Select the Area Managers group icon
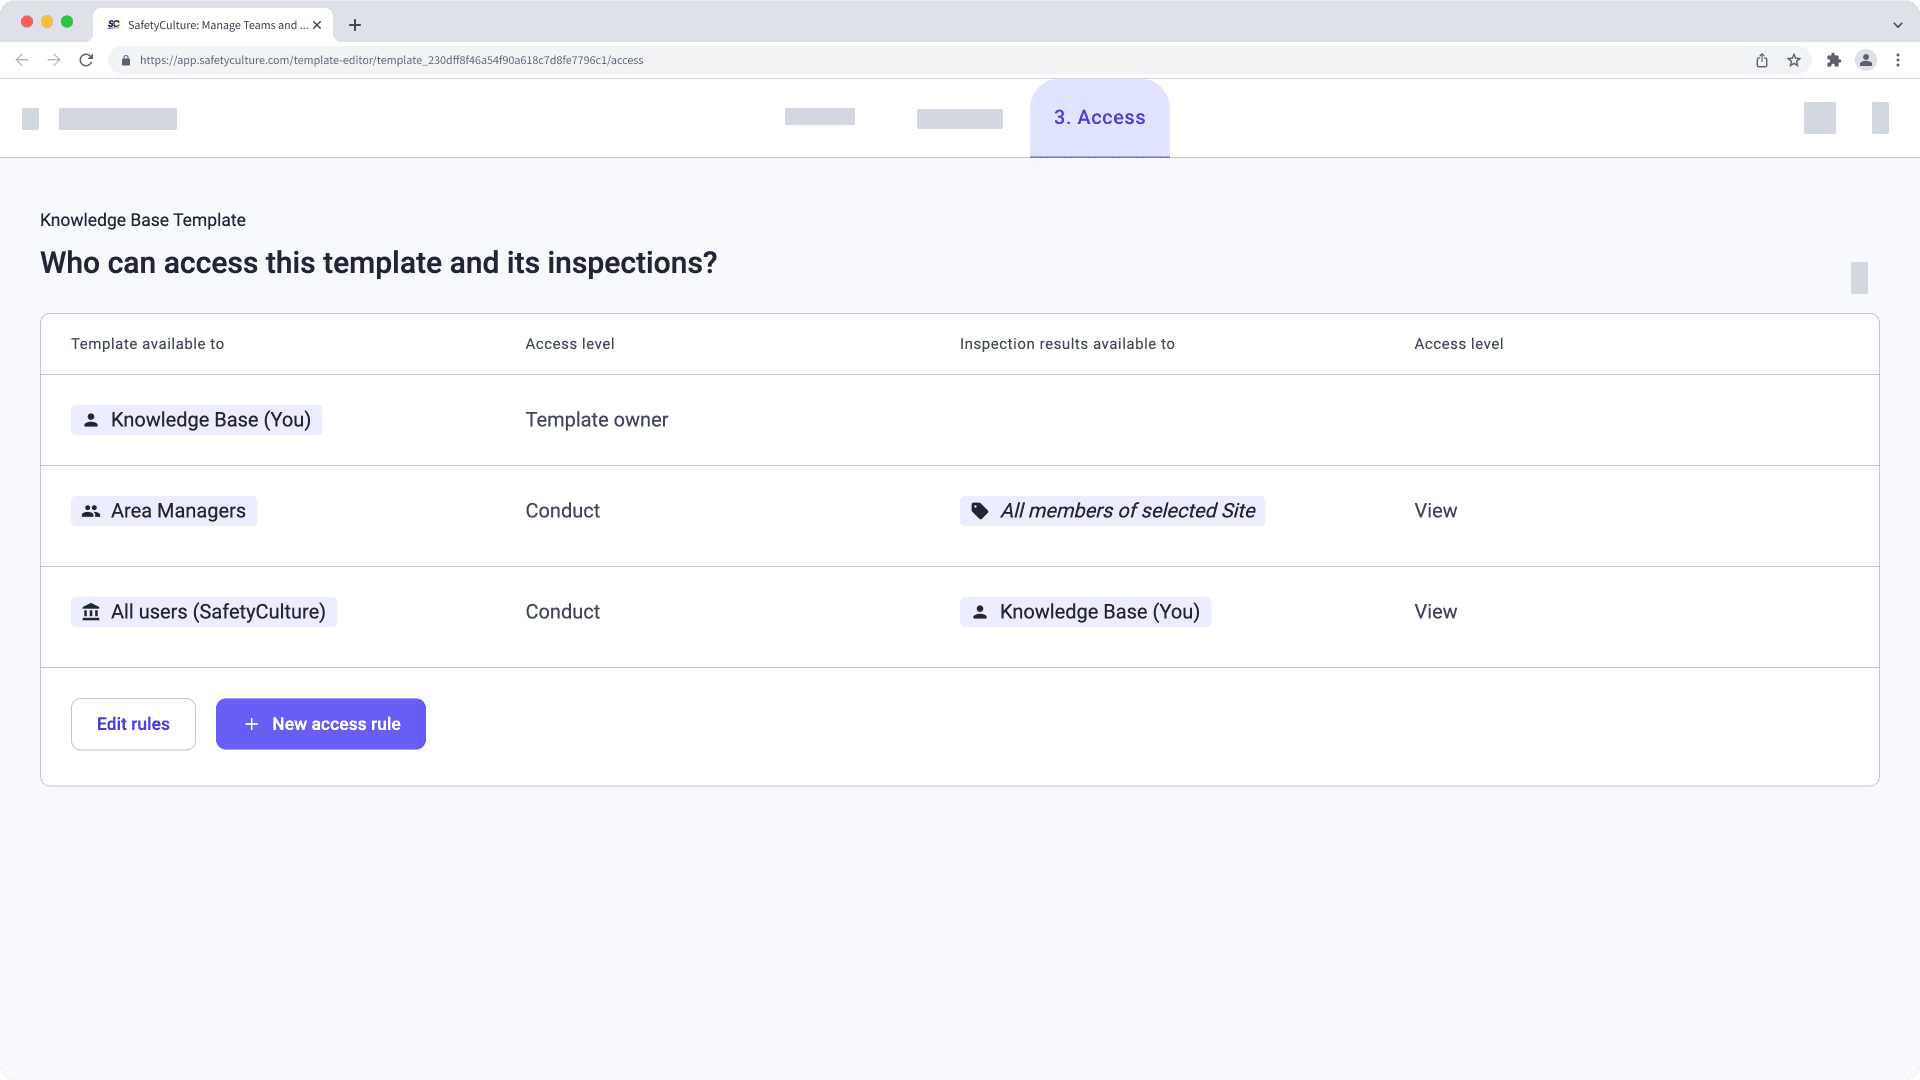The image size is (1920, 1080). (90, 512)
